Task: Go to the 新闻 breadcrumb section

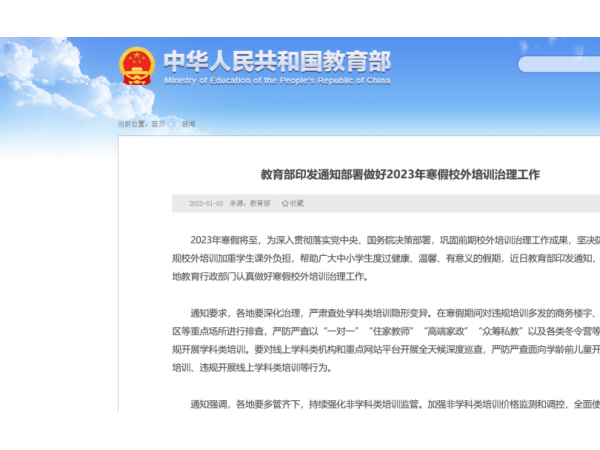Action: tap(188, 124)
